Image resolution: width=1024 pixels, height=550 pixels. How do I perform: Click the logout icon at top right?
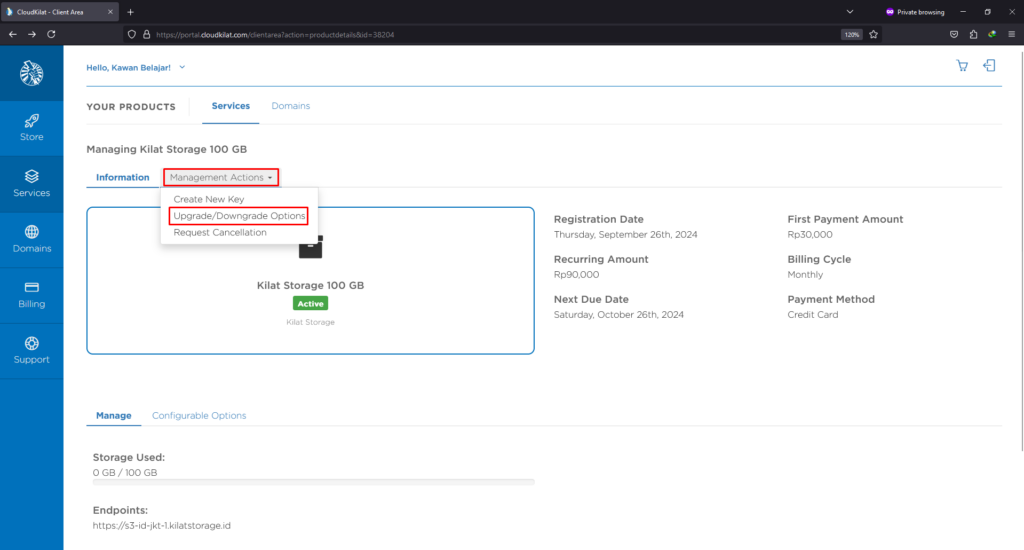point(989,65)
